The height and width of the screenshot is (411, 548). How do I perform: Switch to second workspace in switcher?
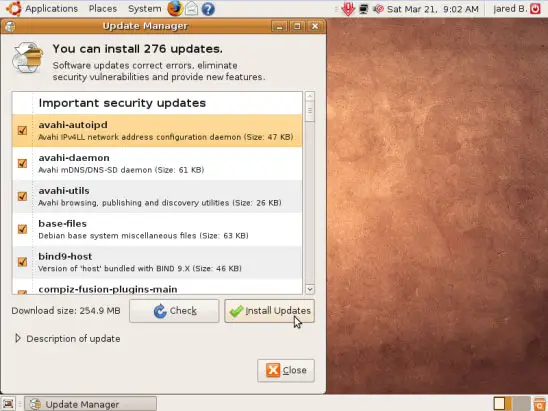point(521,404)
